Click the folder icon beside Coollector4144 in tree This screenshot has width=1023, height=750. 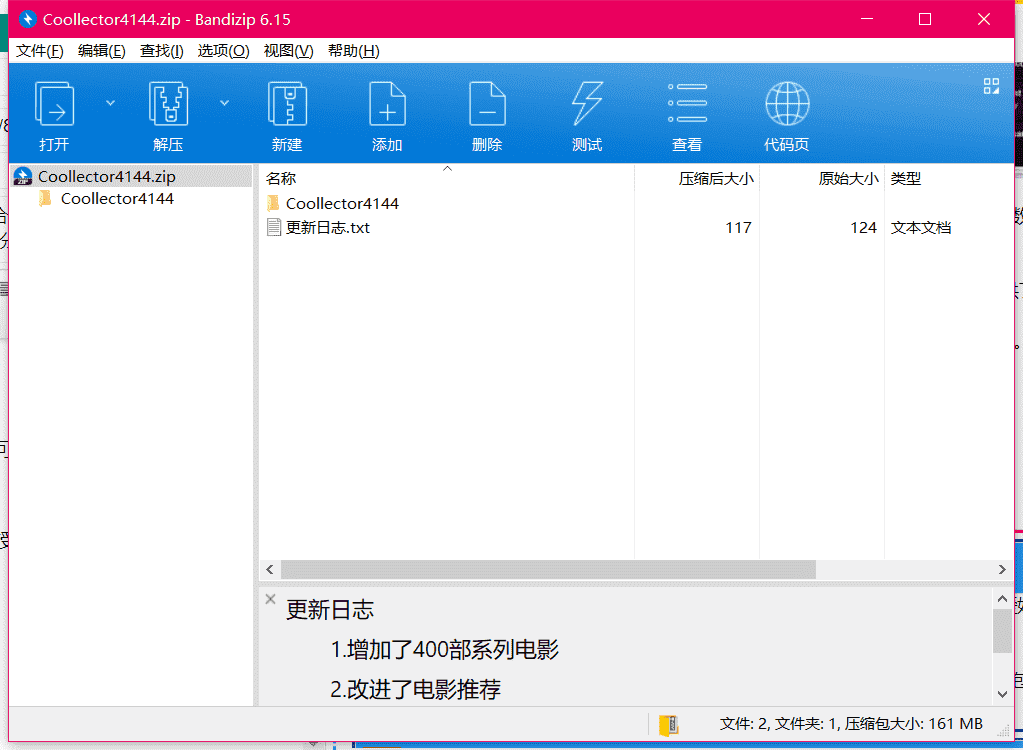click(x=45, y=198)
